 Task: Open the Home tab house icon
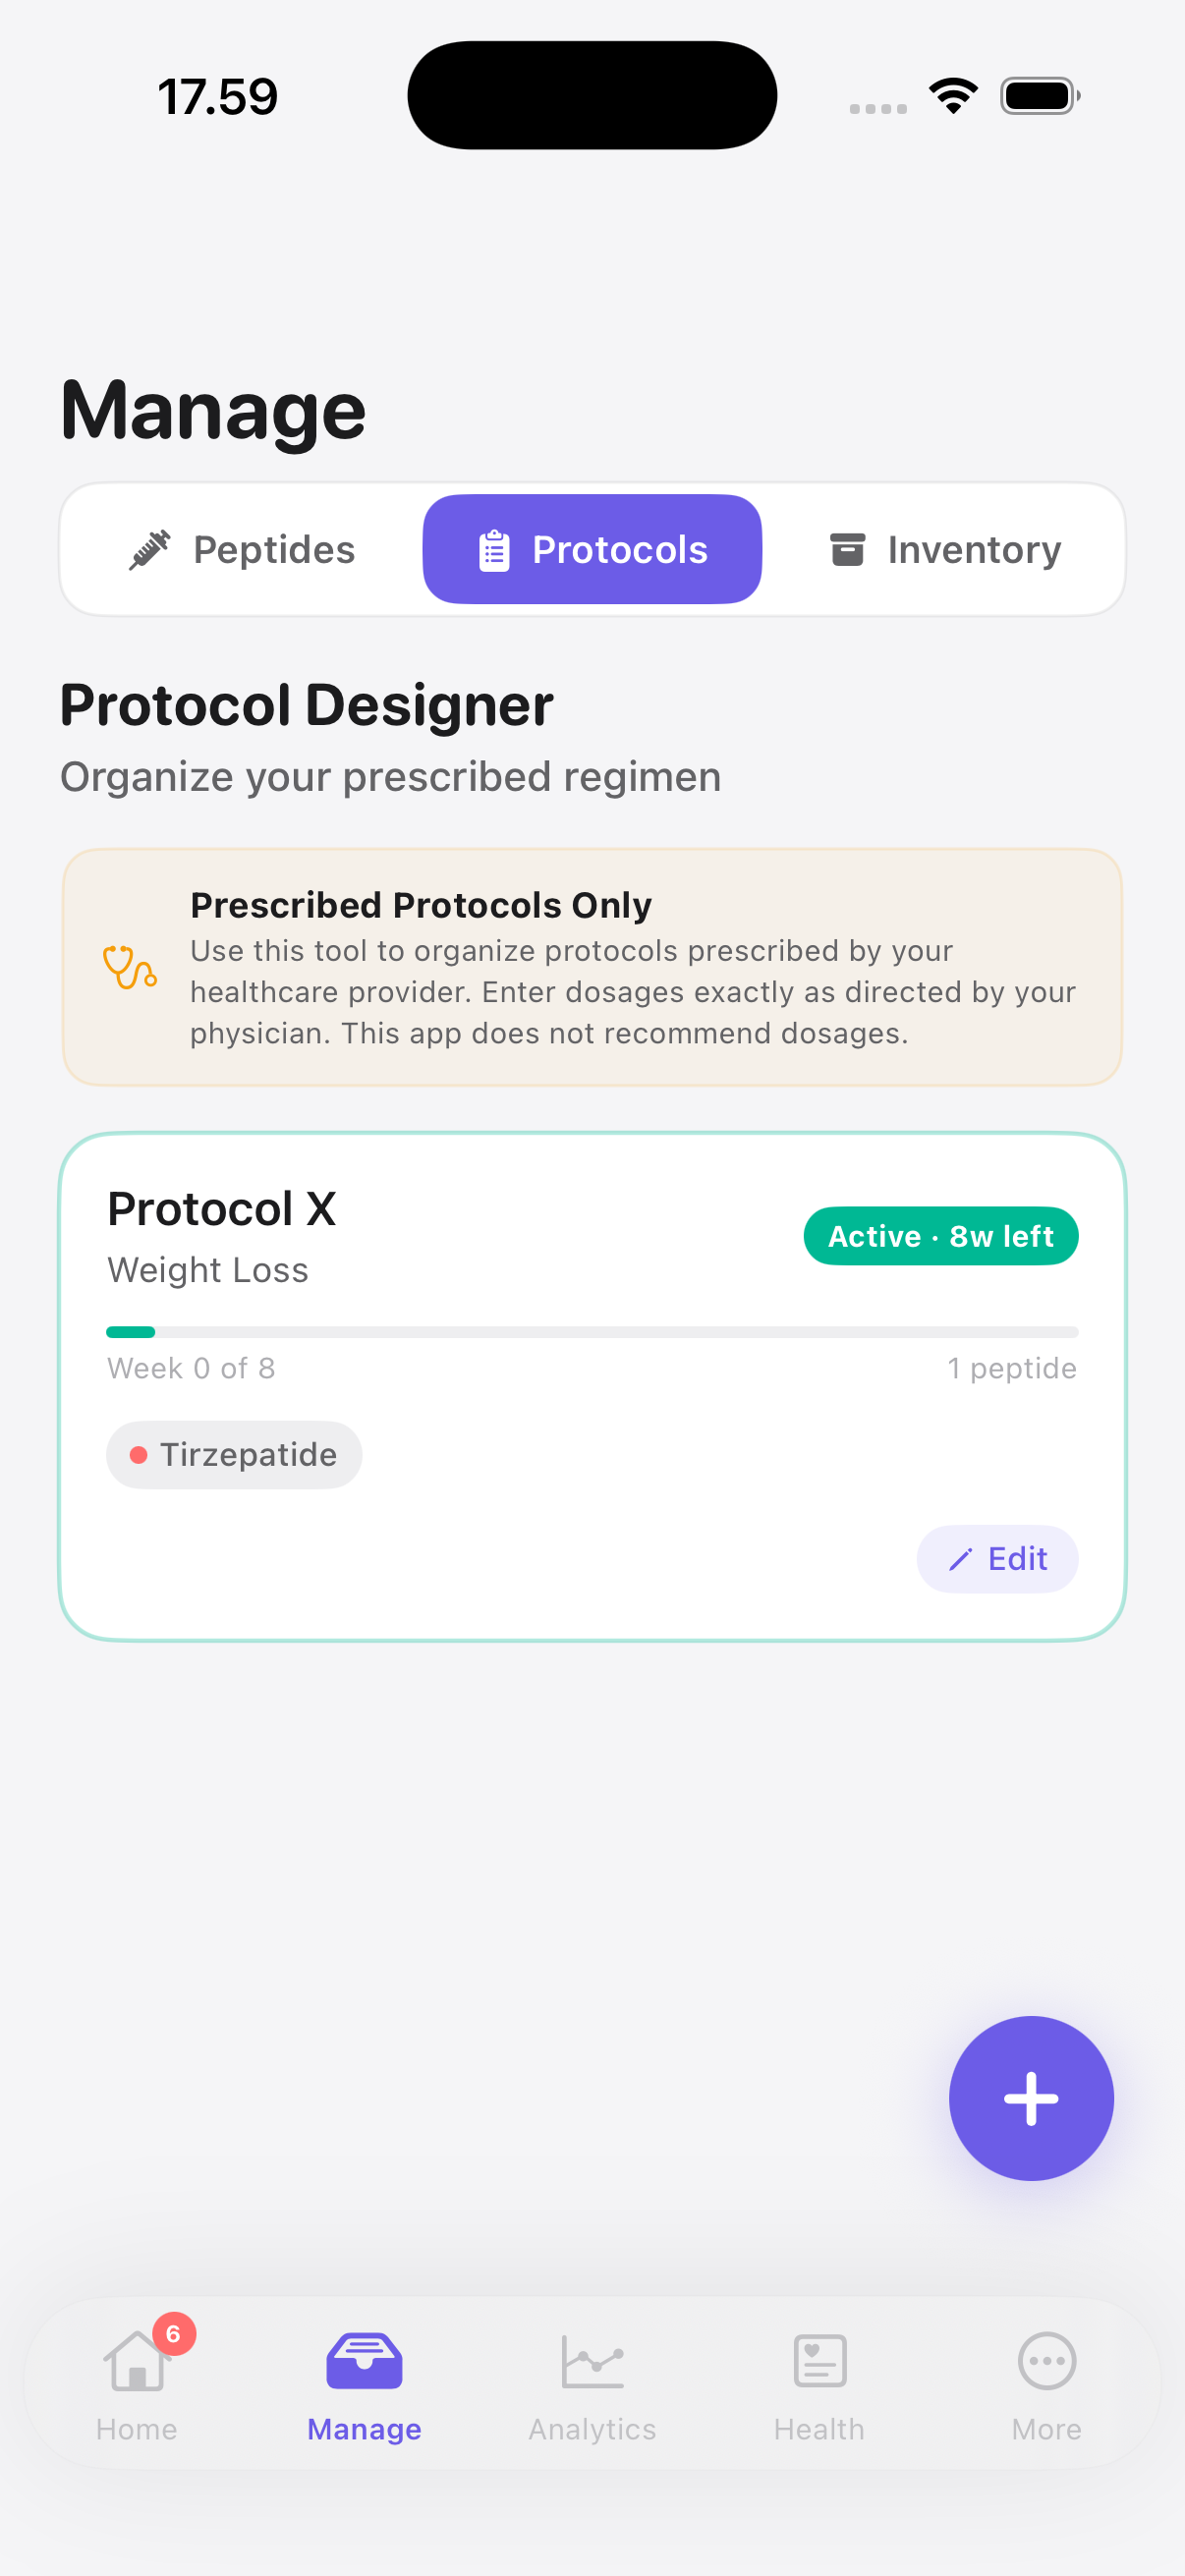tap(136, 2362)
